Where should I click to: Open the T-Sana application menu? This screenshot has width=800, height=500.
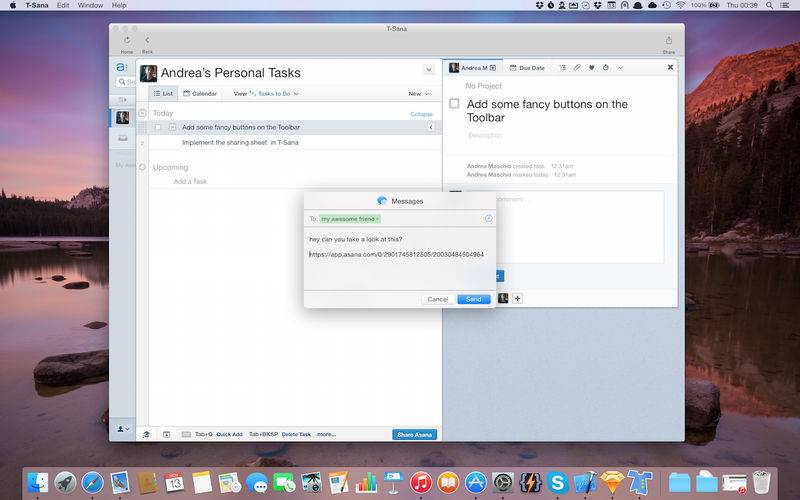[x=37, y=5]
